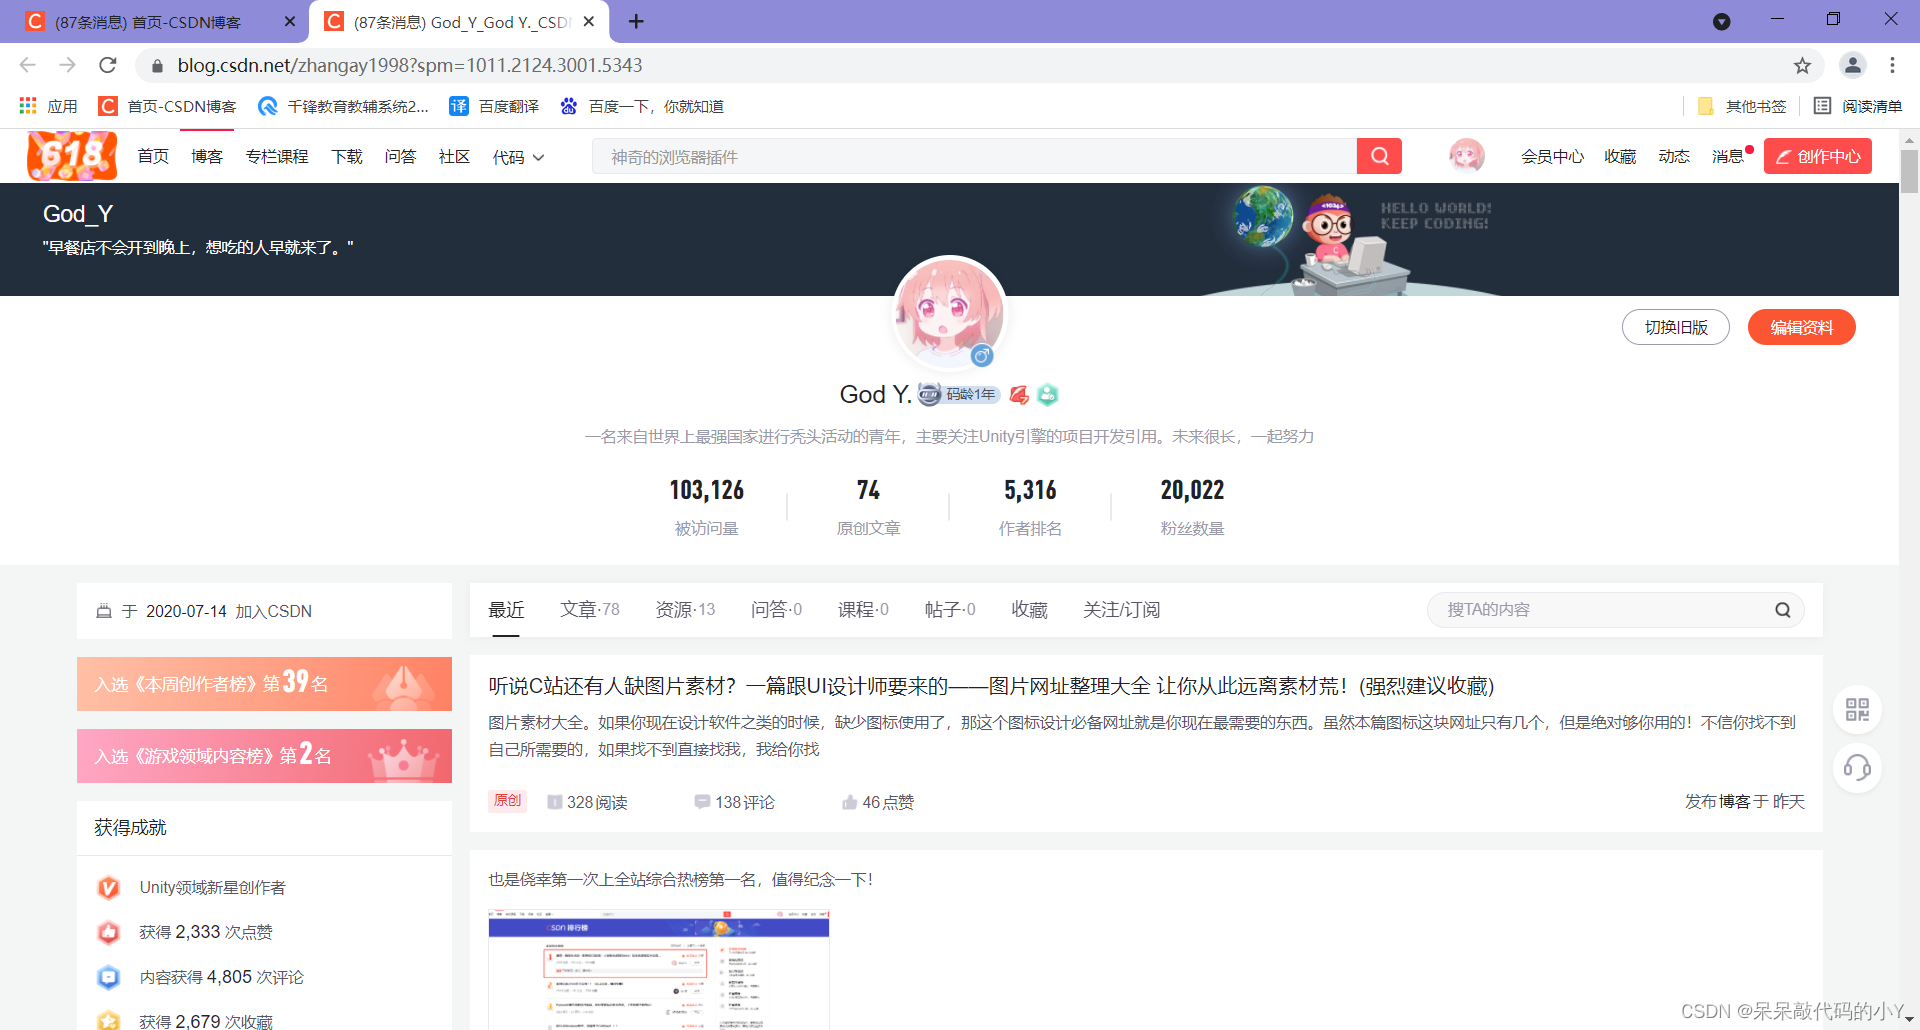Select the 帖子·0 tab
The width and height of the screenshot is (1920, 1030).
click(x=950, y=610)
